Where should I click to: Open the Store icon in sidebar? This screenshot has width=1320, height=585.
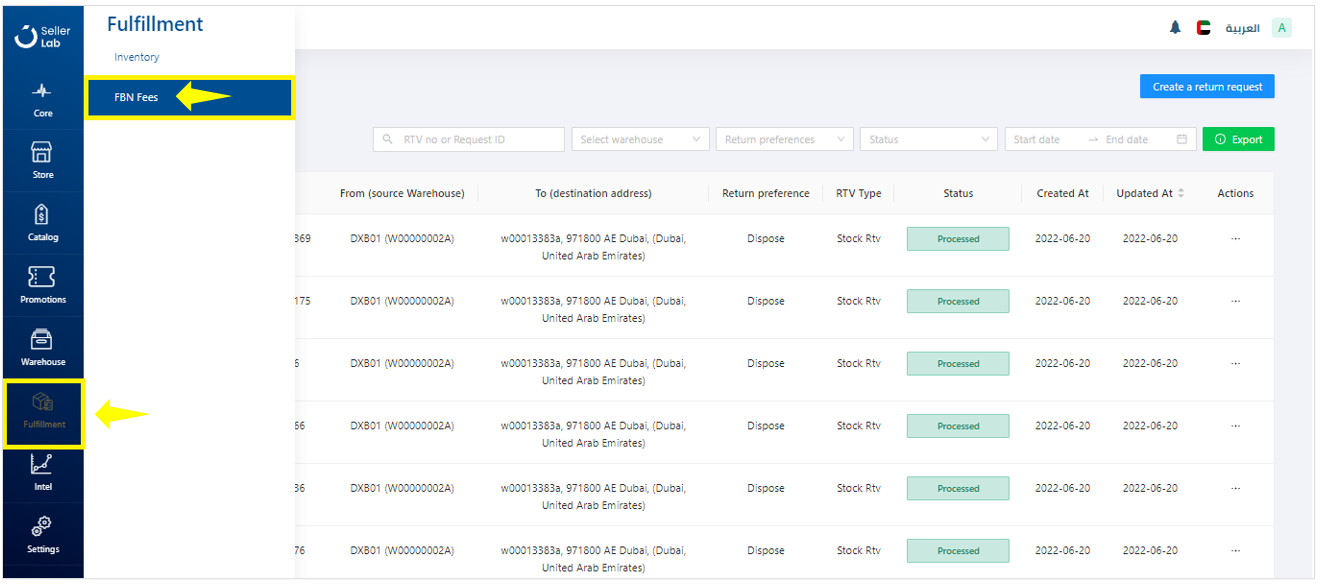[x=42, y=160]
